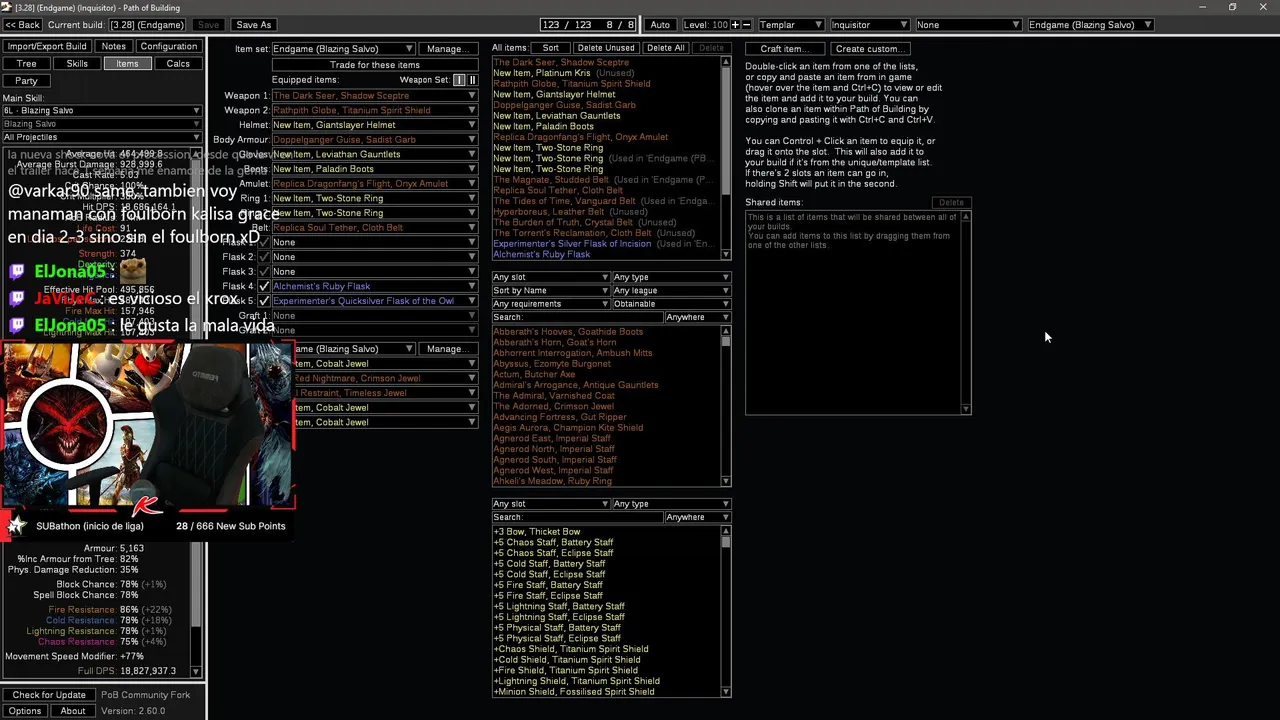Click scroll-up arrow of Shared items list
The width and height of the screenshot is (1280, 720).
click(966, 216)
